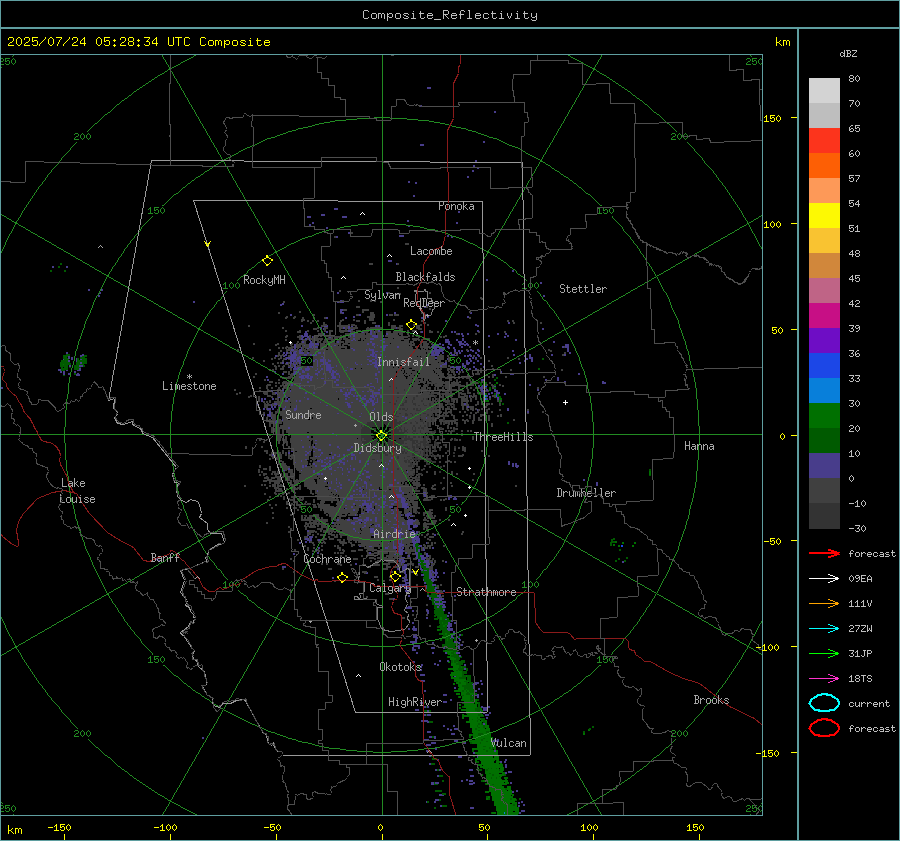Click the purple 36-39 dBZ color swatch
900x841 pixels.
coord(824,341)
